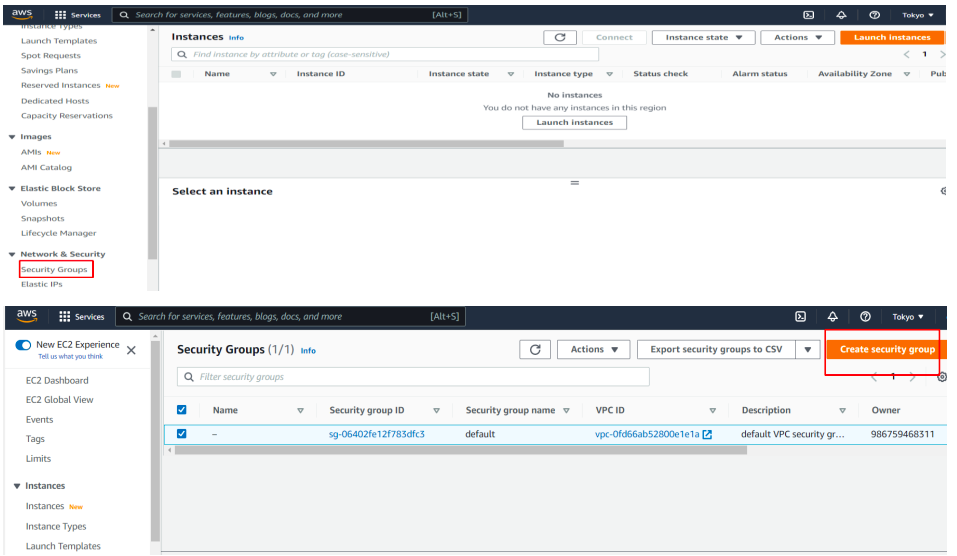Toggle the New EC2 Experience switch
The image size is (957, 556).
pyautogui.click(x=23, y=345)
